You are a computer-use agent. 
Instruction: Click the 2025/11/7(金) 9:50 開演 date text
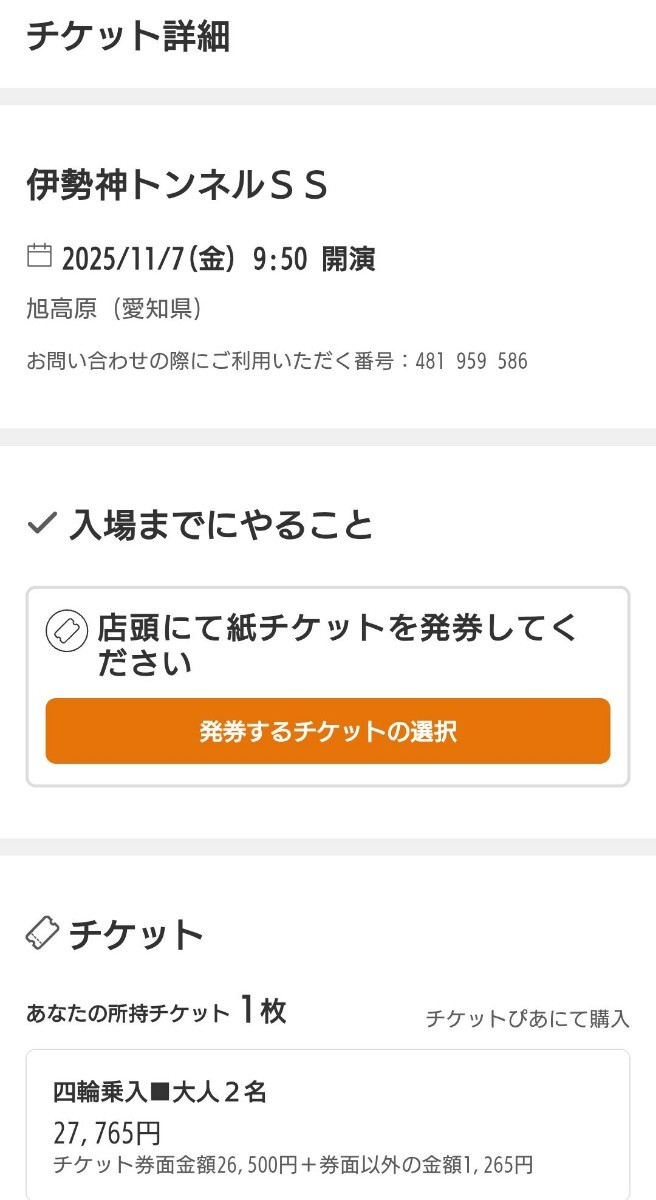(218, 259)
